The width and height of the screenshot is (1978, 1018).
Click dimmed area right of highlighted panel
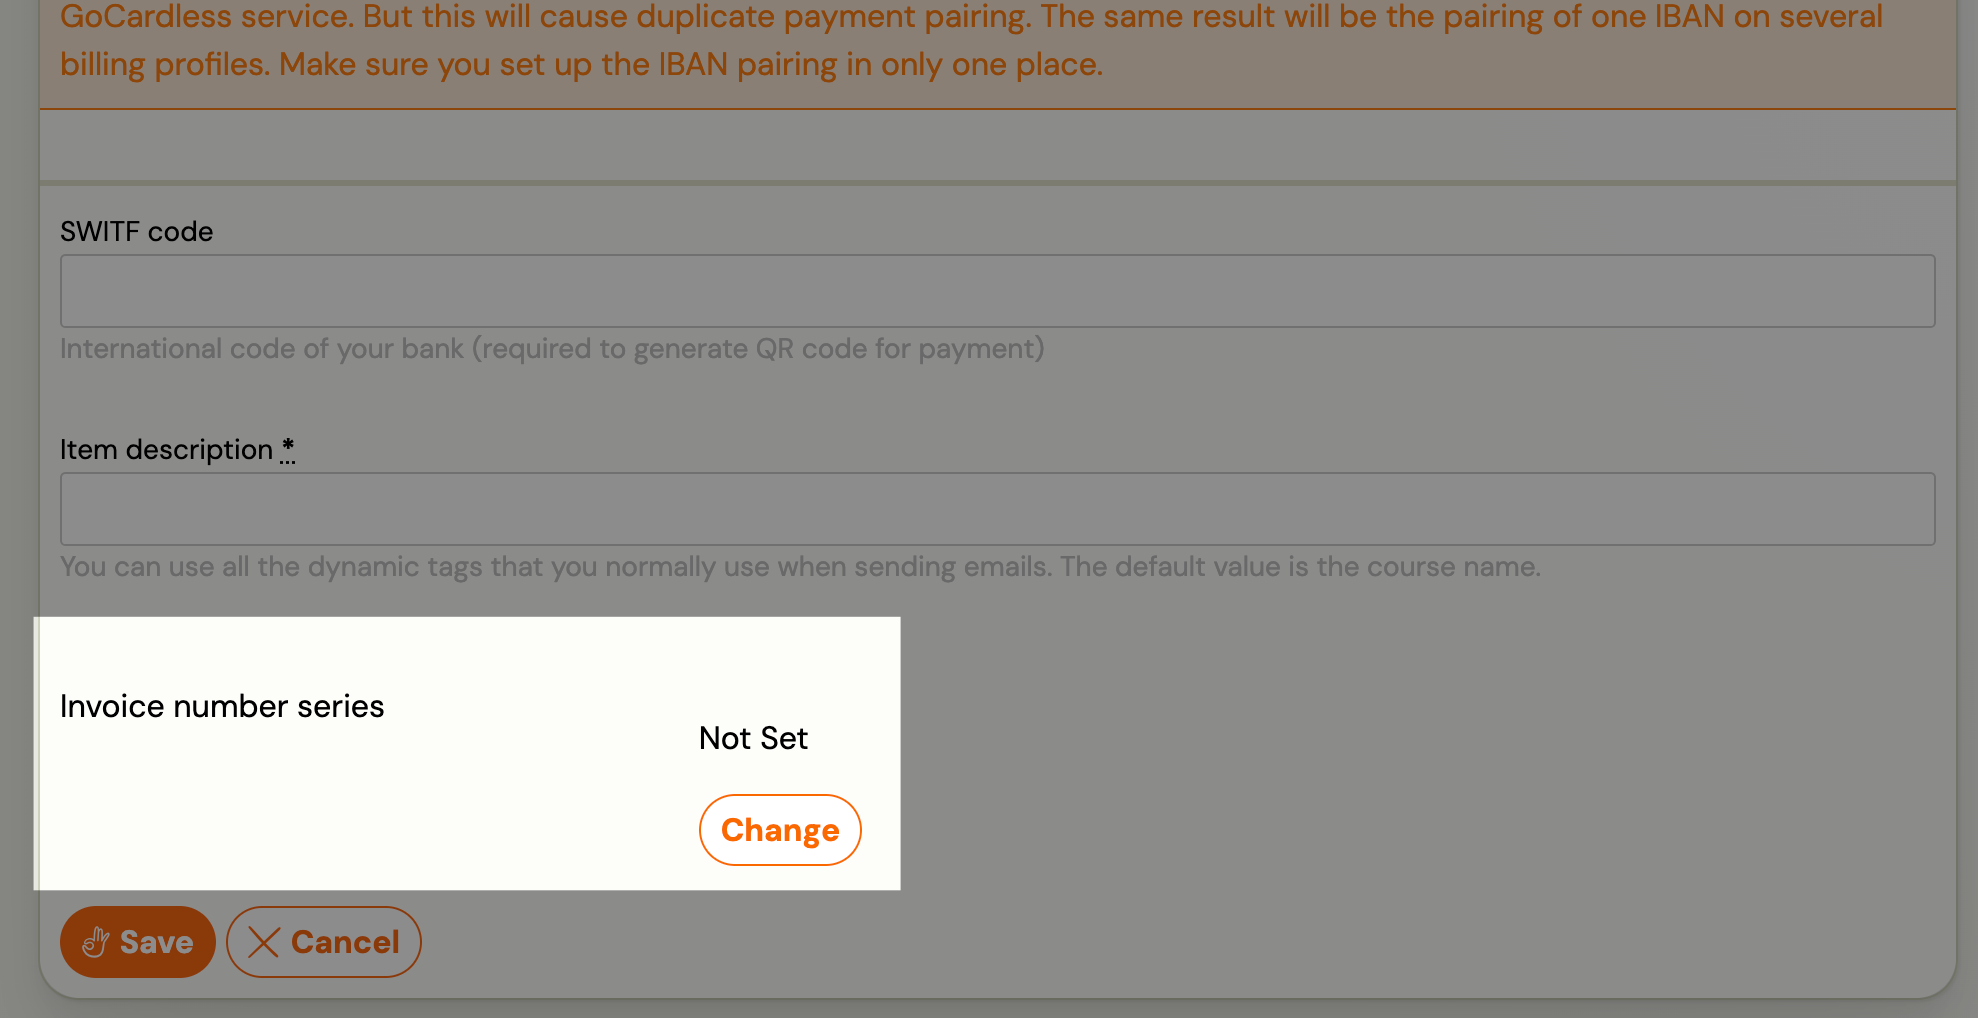tap(1400, 750)
